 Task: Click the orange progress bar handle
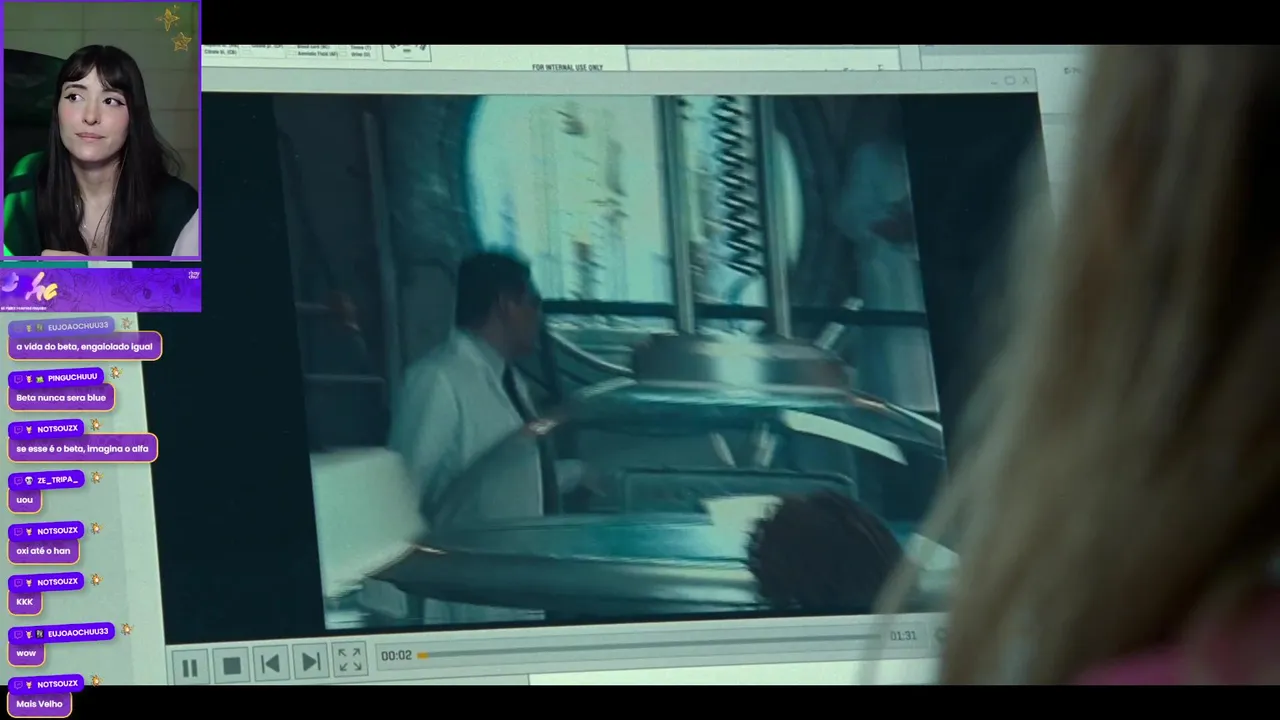coord(422,655)
